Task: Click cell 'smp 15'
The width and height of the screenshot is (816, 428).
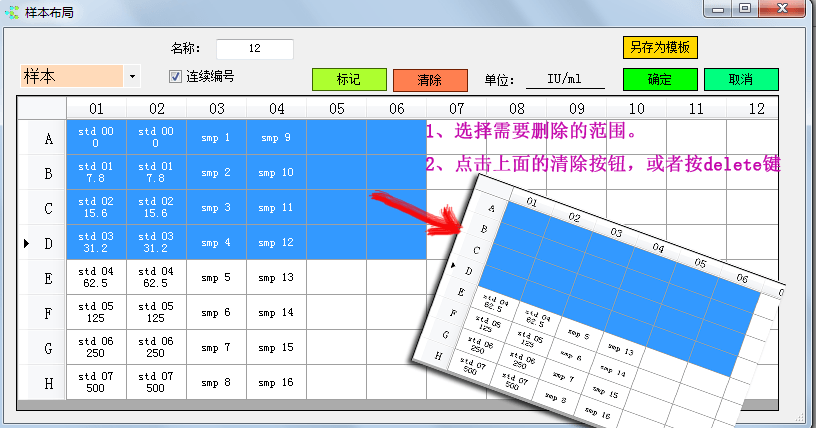Action: click(x=276, y=347)
